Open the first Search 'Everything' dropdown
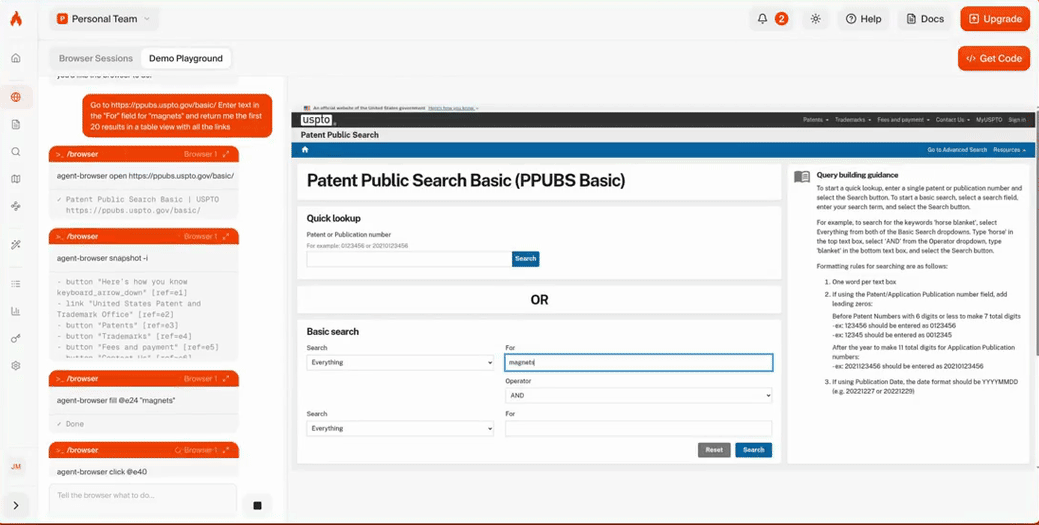Viewport: 1039px width, 525px height. [x=400, y=362]
